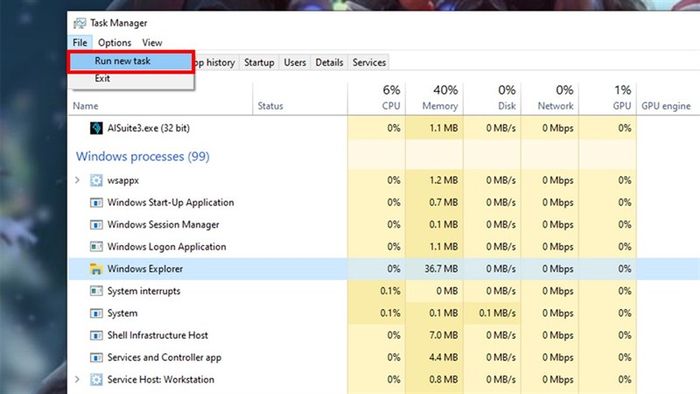Image resolution: width=700 pixels, height=394 pixels.
Task: Expand the wsappx process group
Action: [x=77, y=180]
